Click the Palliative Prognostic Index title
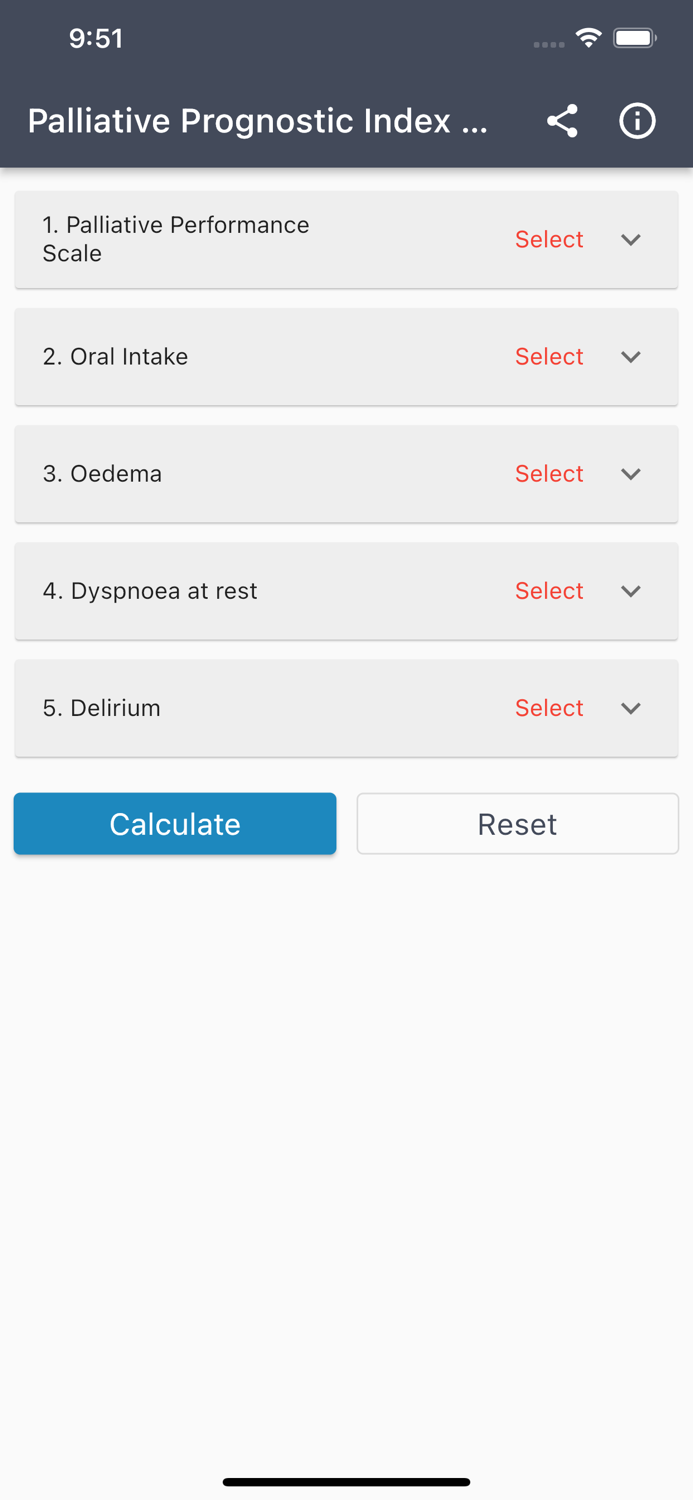Screen dimensions: 693x1500 (x=257, y=121)
